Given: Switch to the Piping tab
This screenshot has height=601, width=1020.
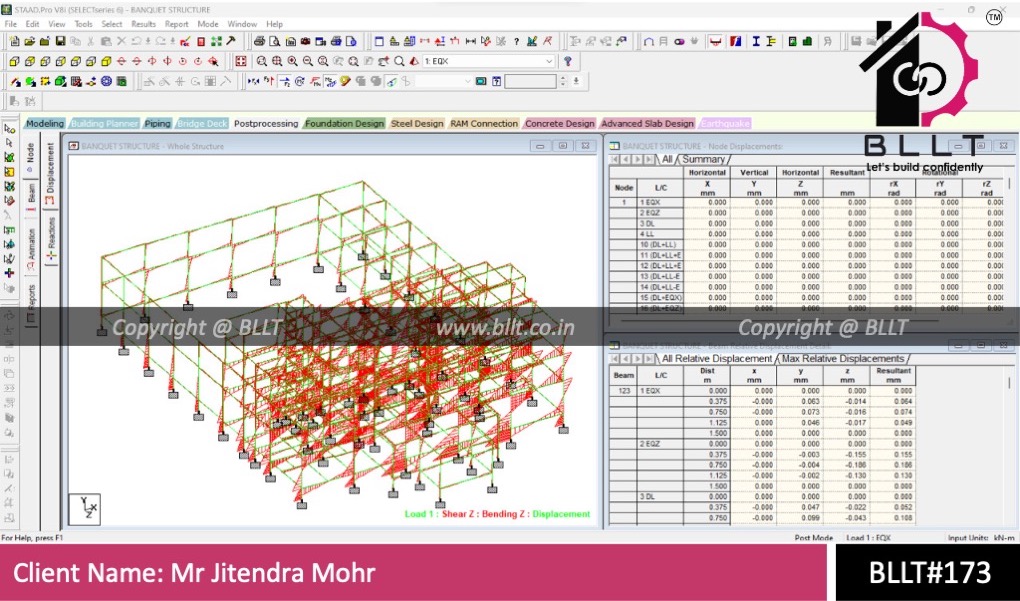Looking at the screenshot, I should [157, 124].
